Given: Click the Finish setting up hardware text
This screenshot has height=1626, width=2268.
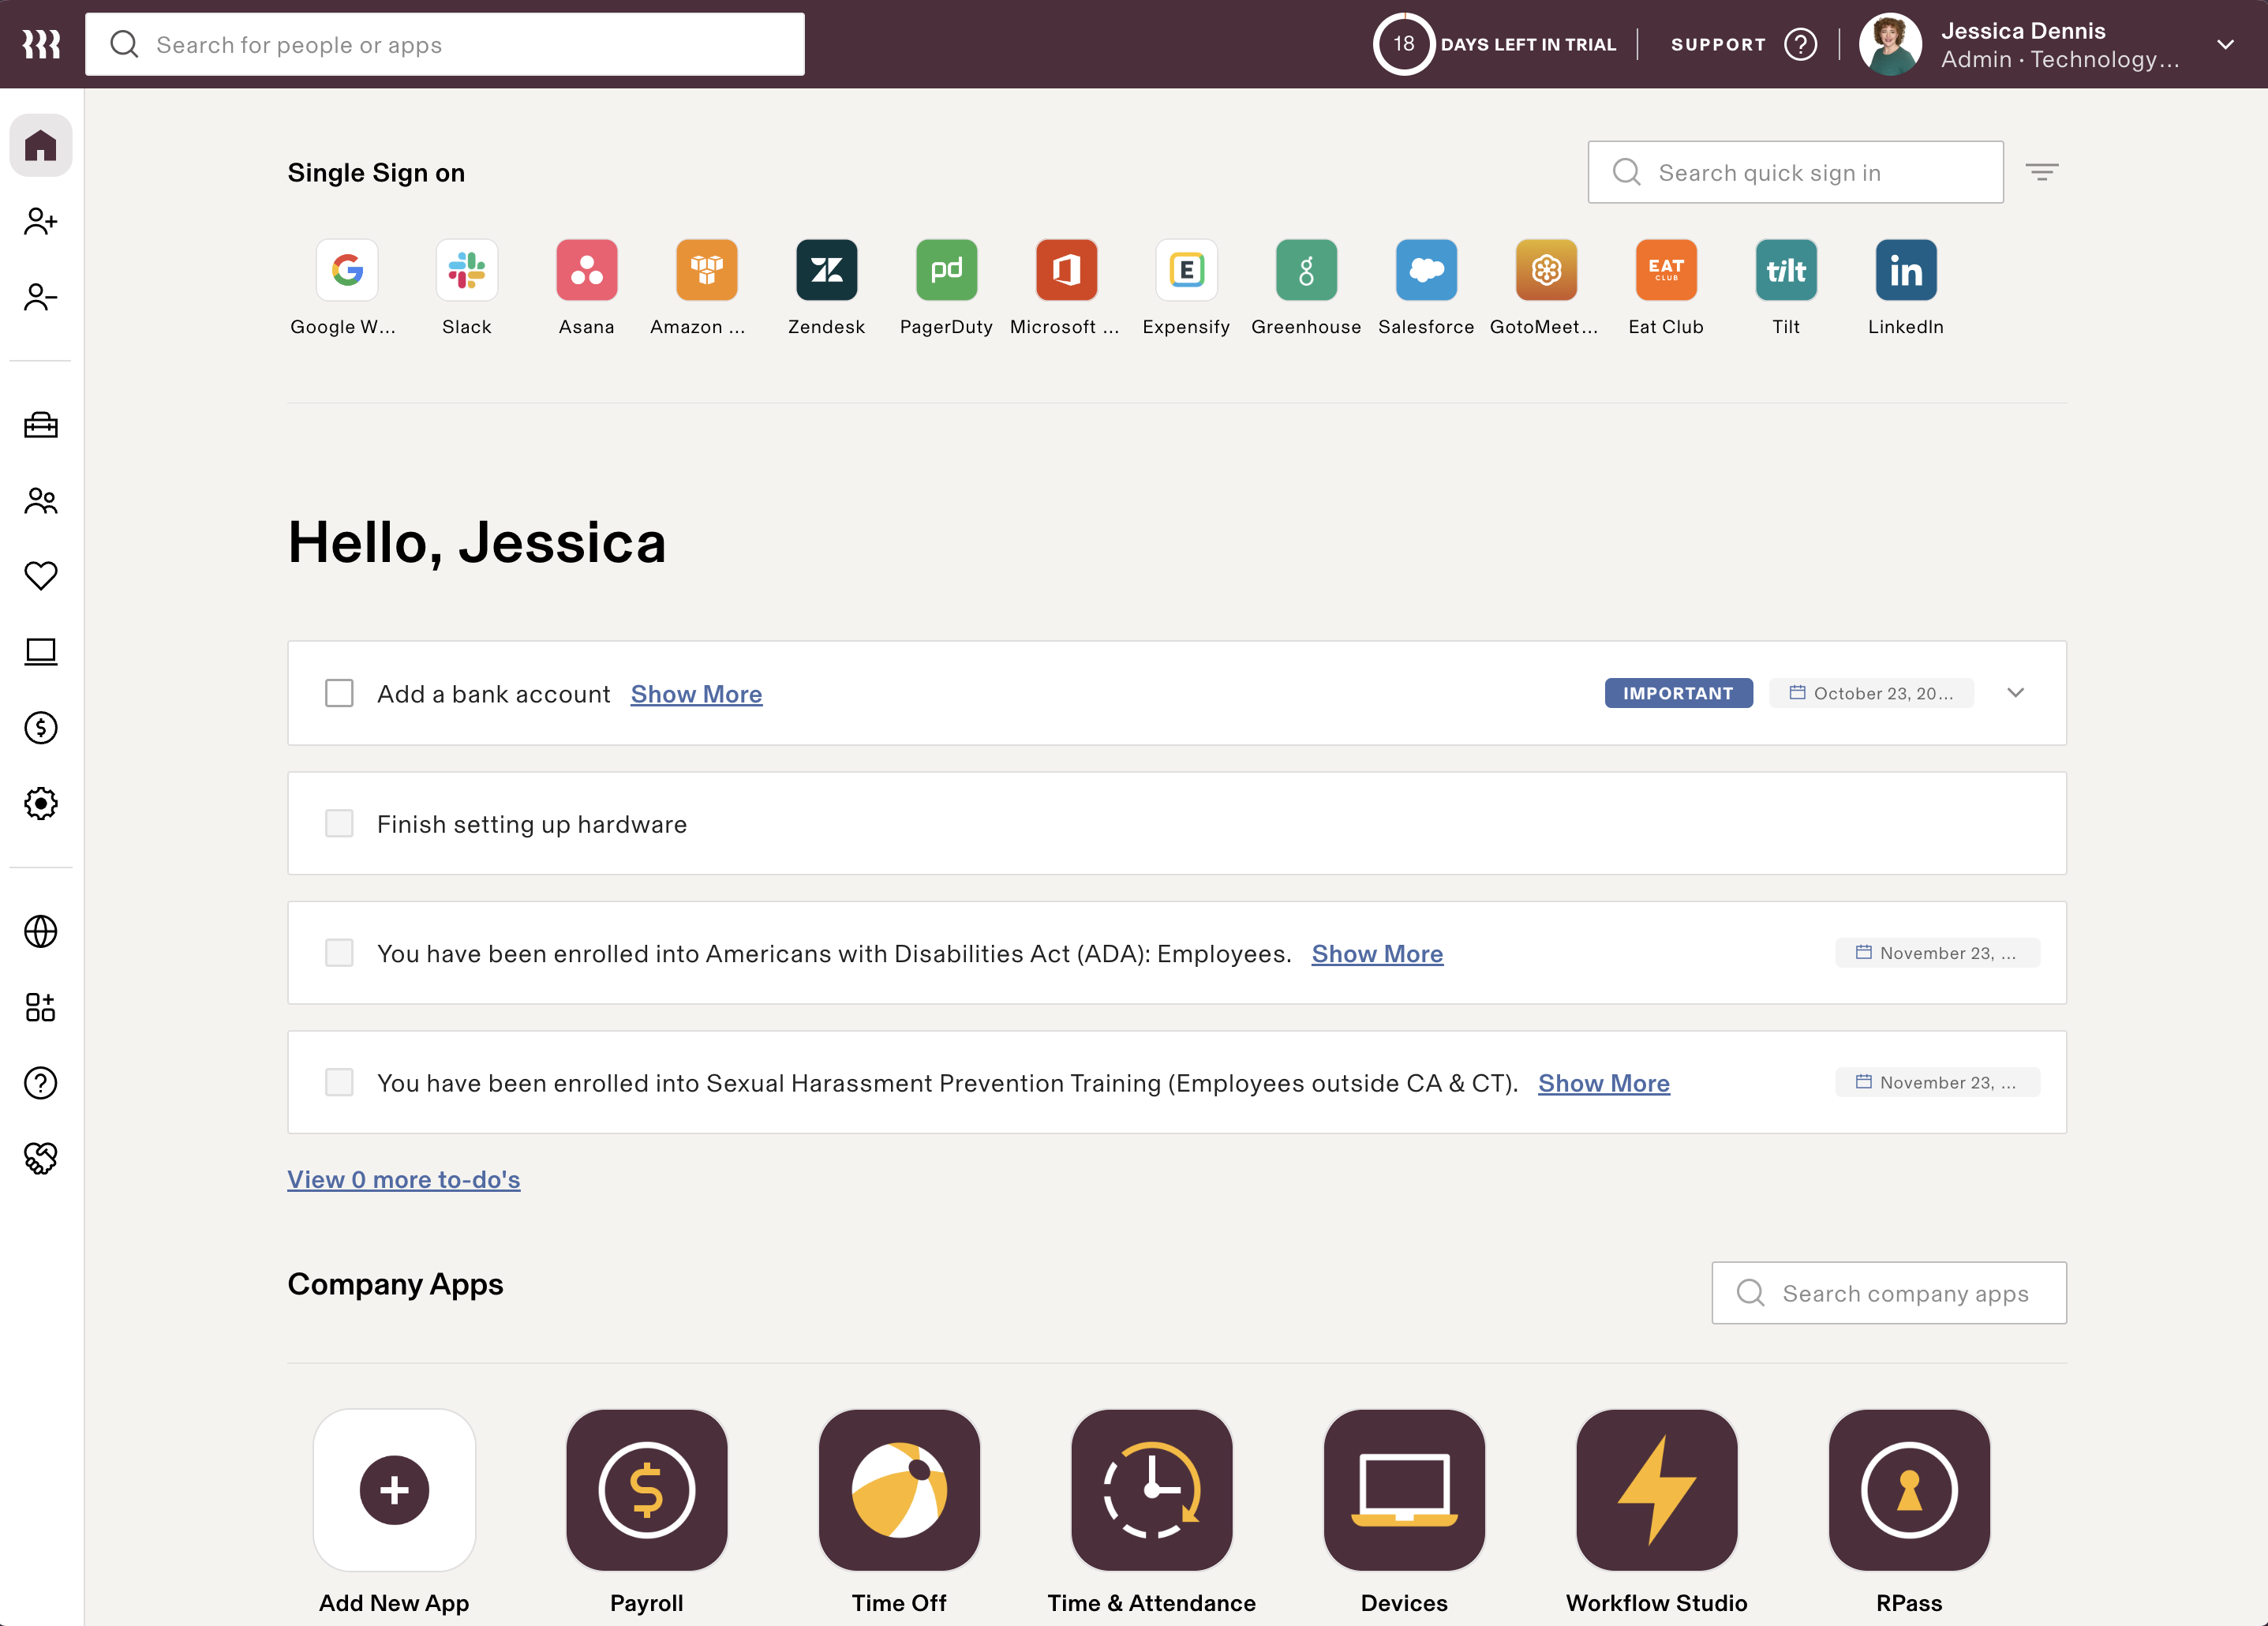Looking at the screenshot, I should click(532, 824).
